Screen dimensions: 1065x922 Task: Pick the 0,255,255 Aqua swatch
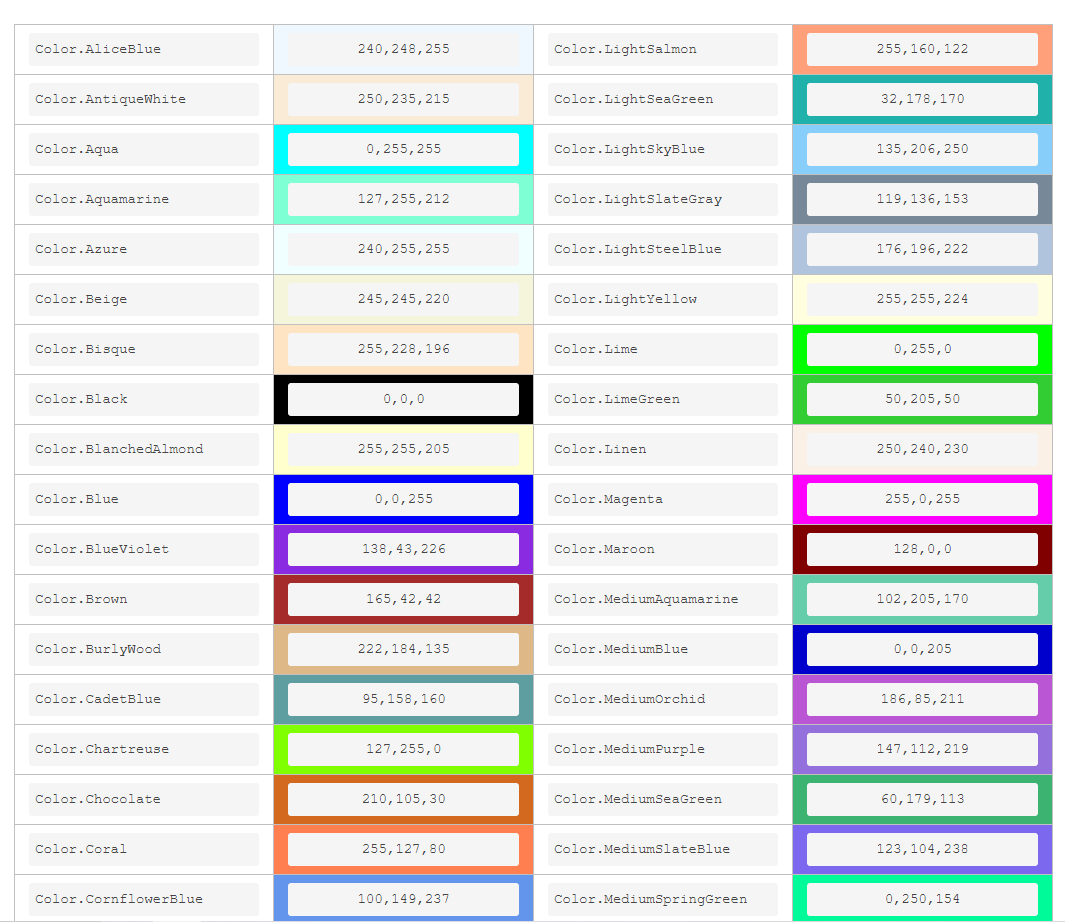[x=403, y=149]
